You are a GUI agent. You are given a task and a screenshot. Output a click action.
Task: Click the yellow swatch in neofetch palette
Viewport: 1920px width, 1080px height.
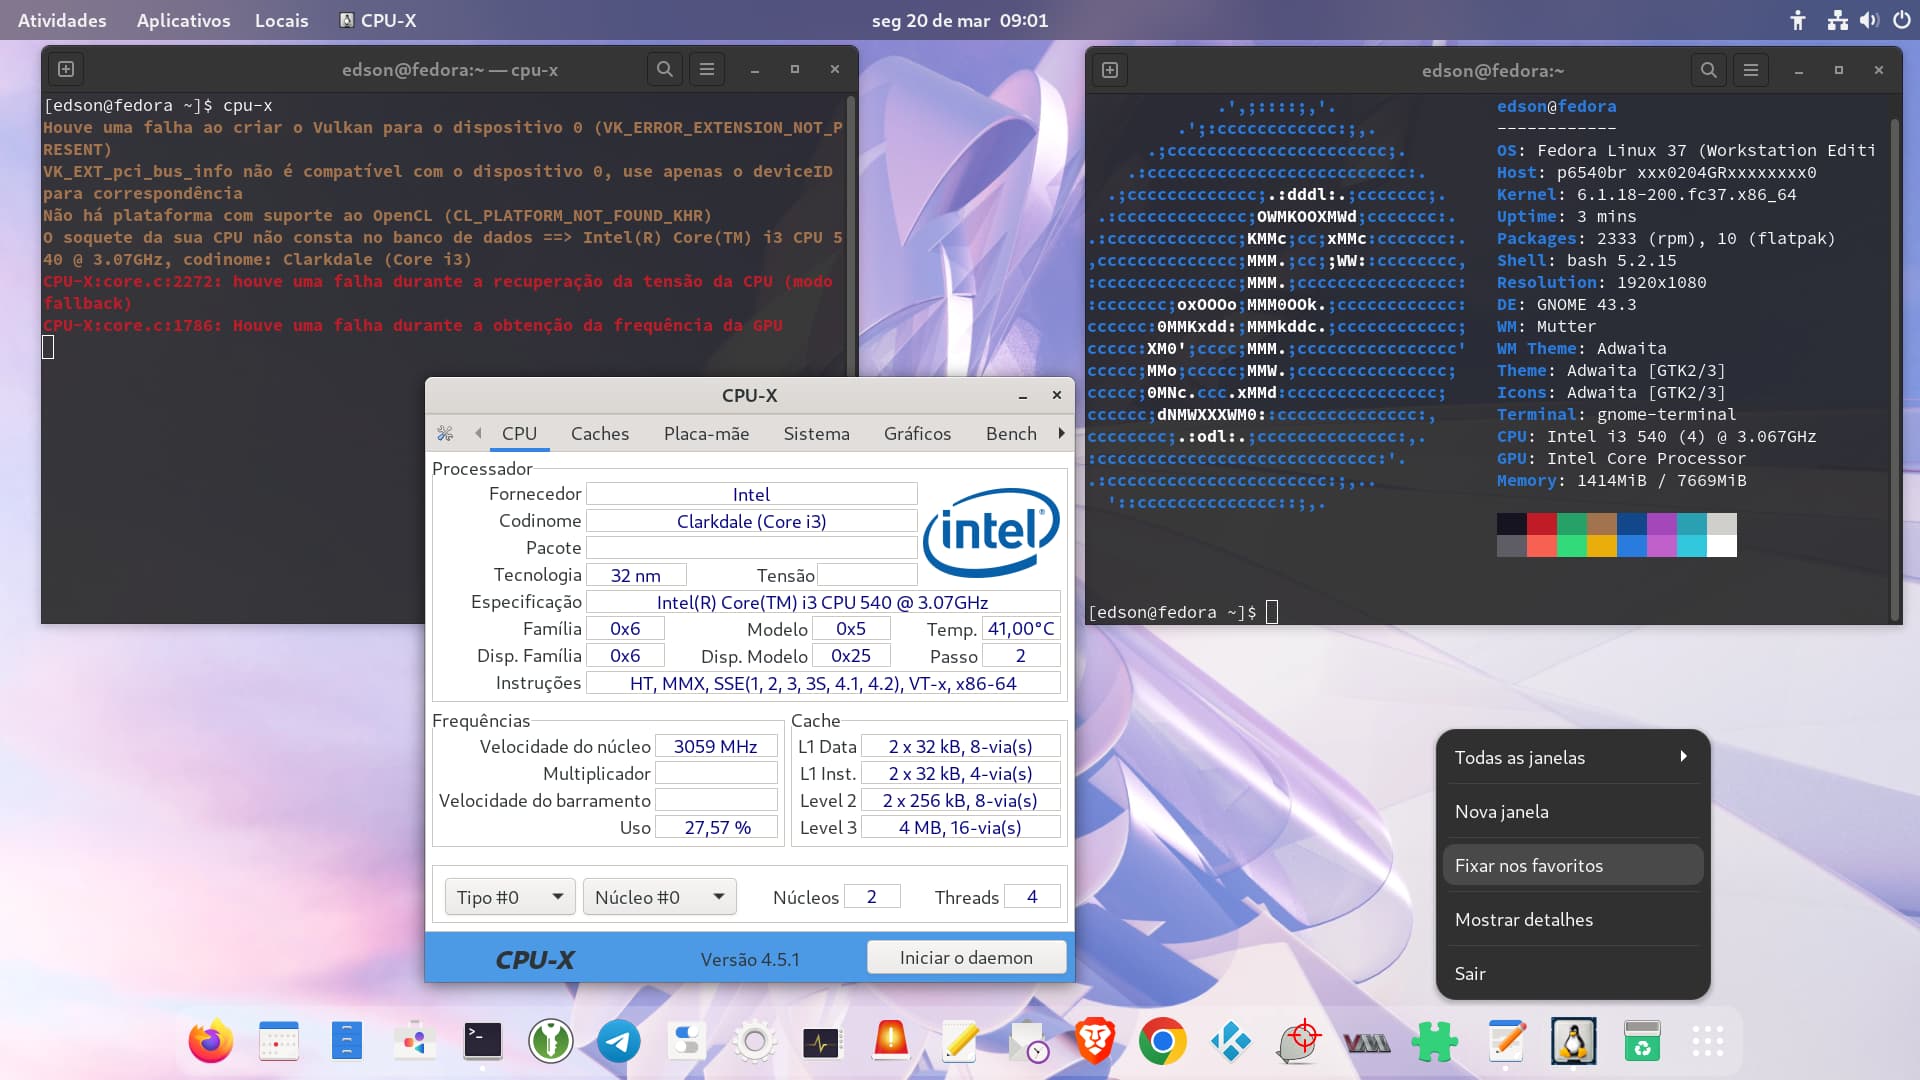(1602, 545)
